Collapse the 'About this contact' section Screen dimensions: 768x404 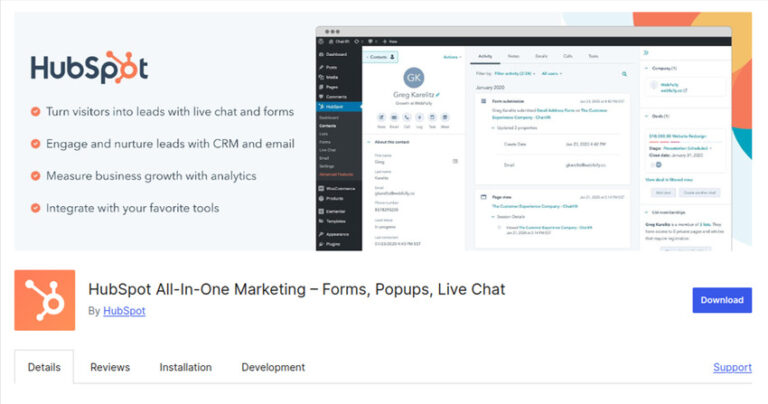(369, 142)
